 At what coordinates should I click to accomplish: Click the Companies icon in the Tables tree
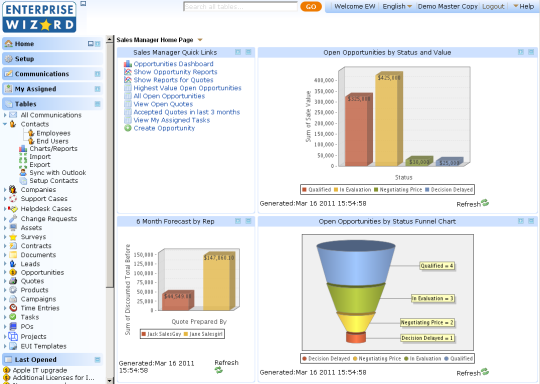pyautogui.click(x=13, y=189)
